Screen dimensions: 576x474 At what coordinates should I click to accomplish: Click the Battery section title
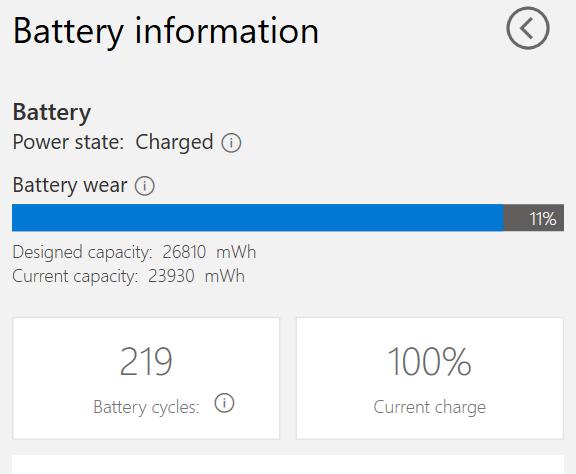tap(52, 113)
